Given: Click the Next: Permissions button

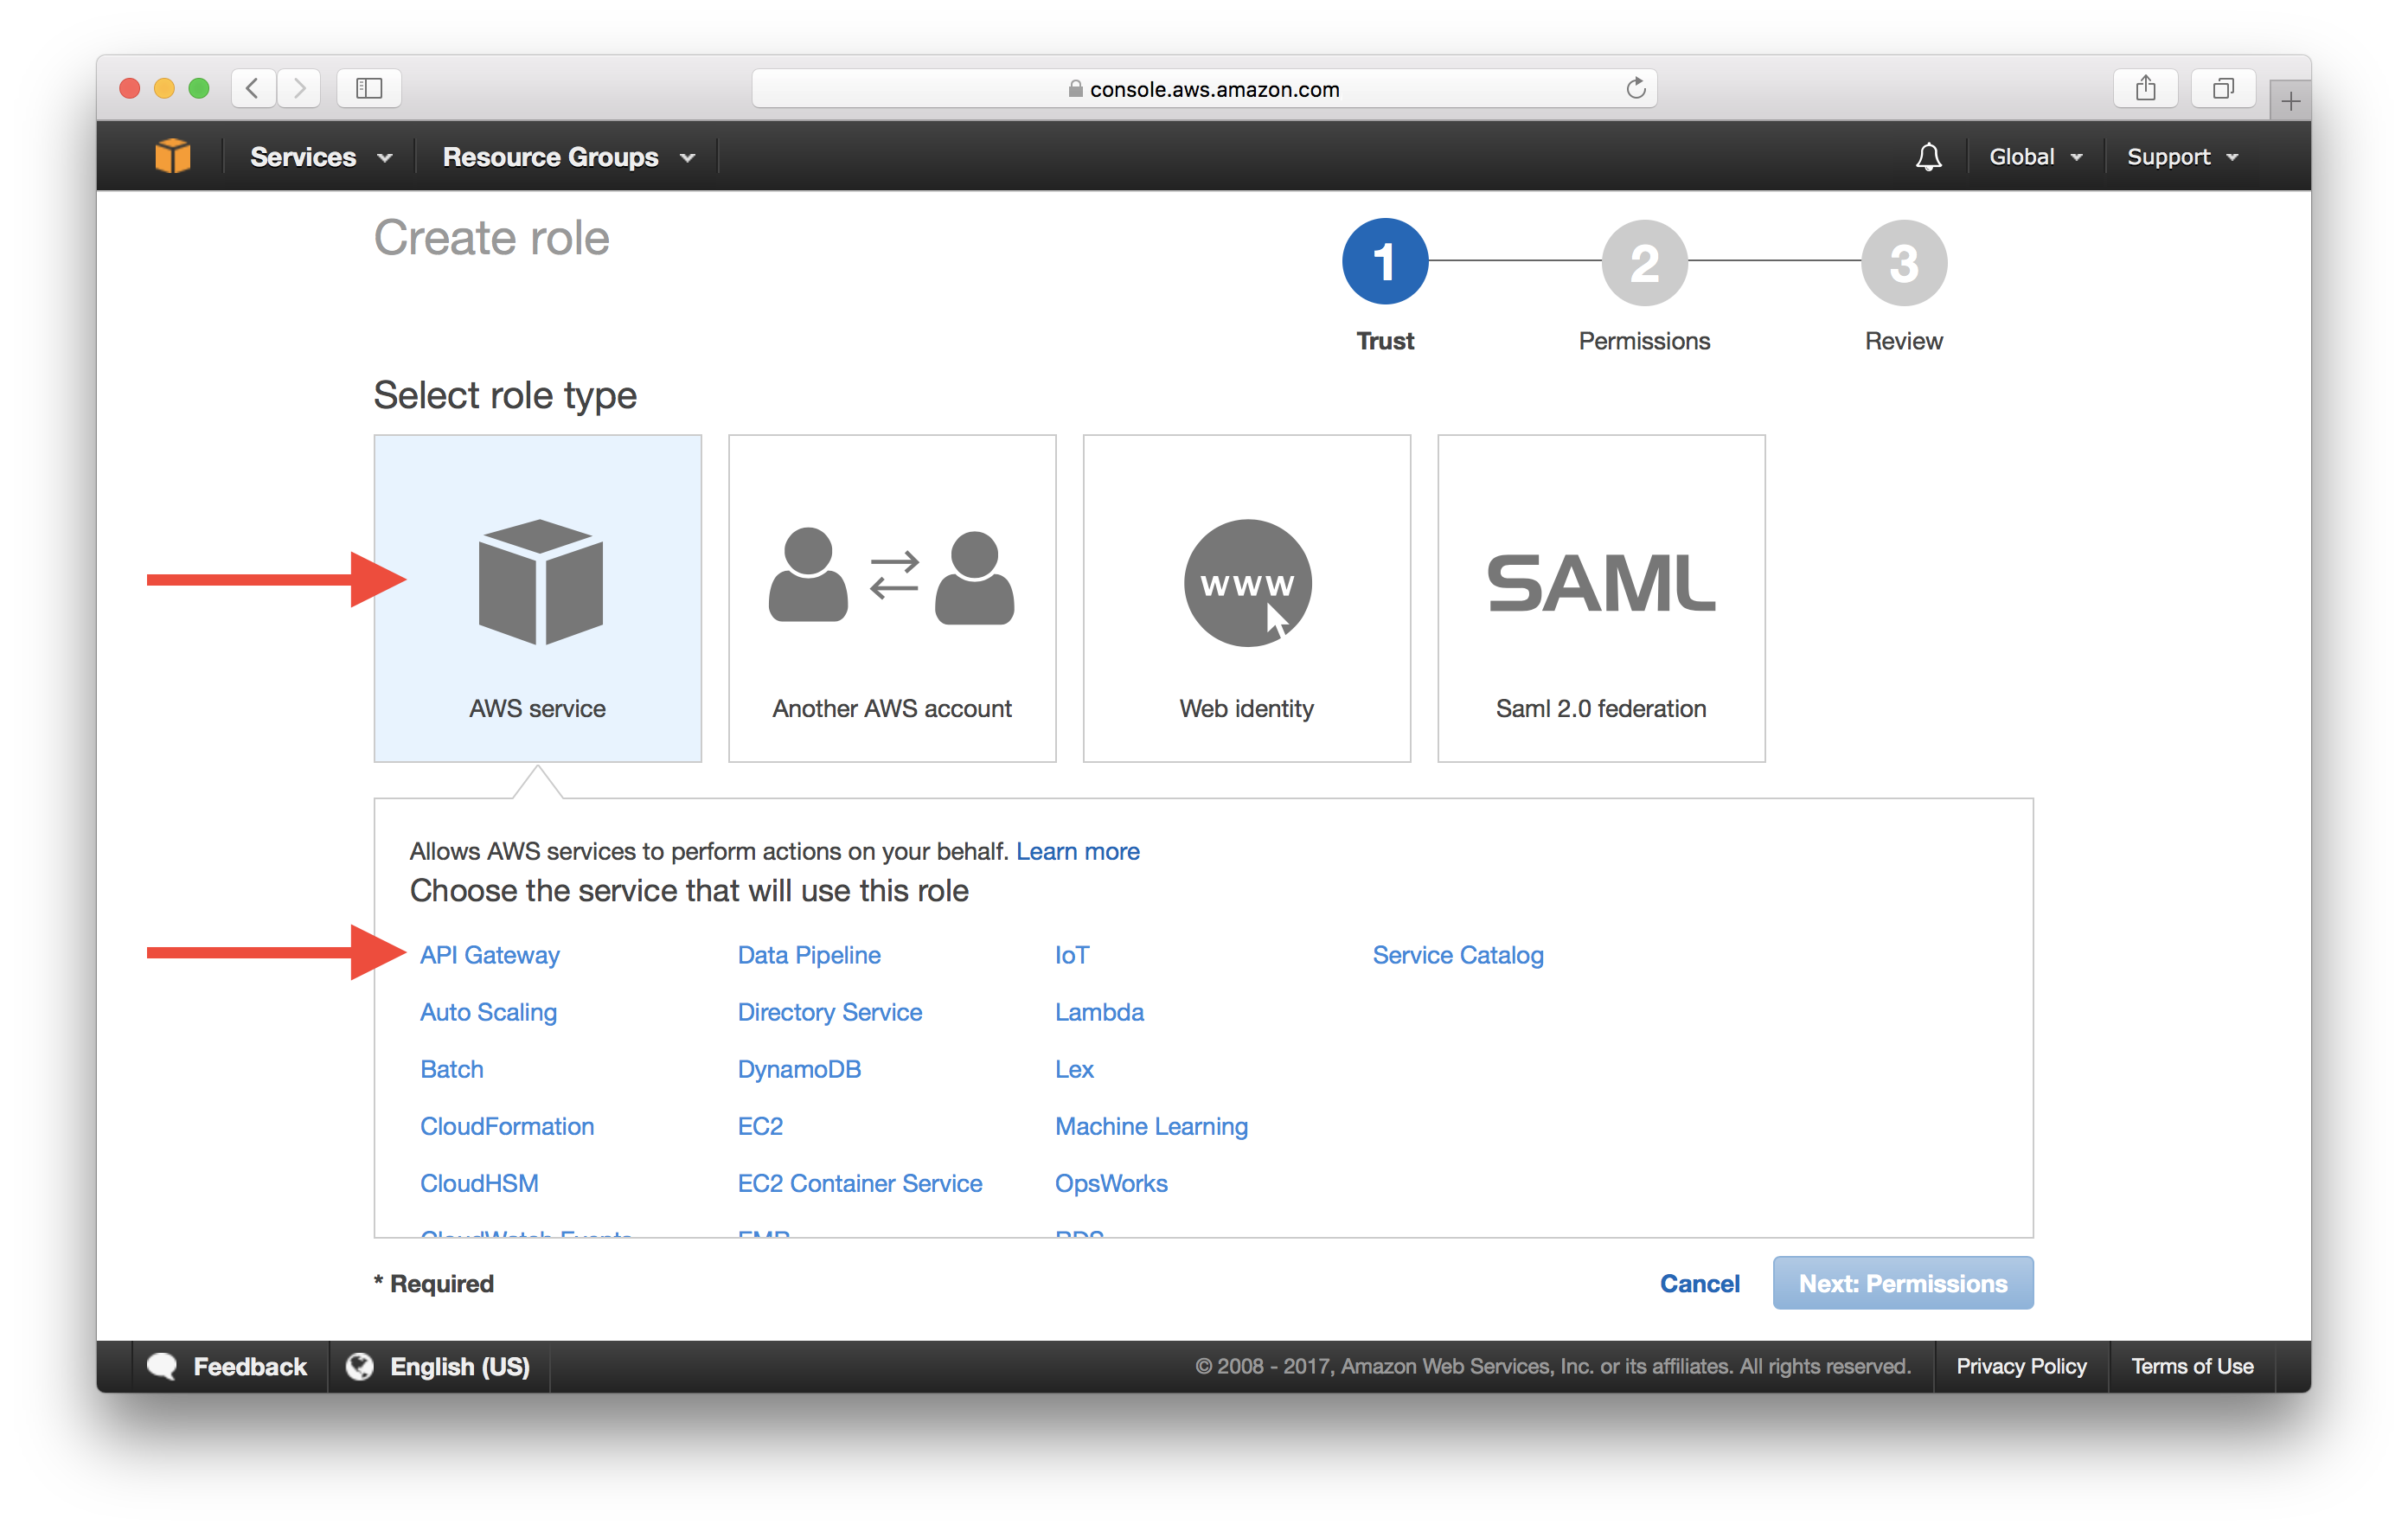Looking at the screenshot, I should (x=1905, y=1282).
